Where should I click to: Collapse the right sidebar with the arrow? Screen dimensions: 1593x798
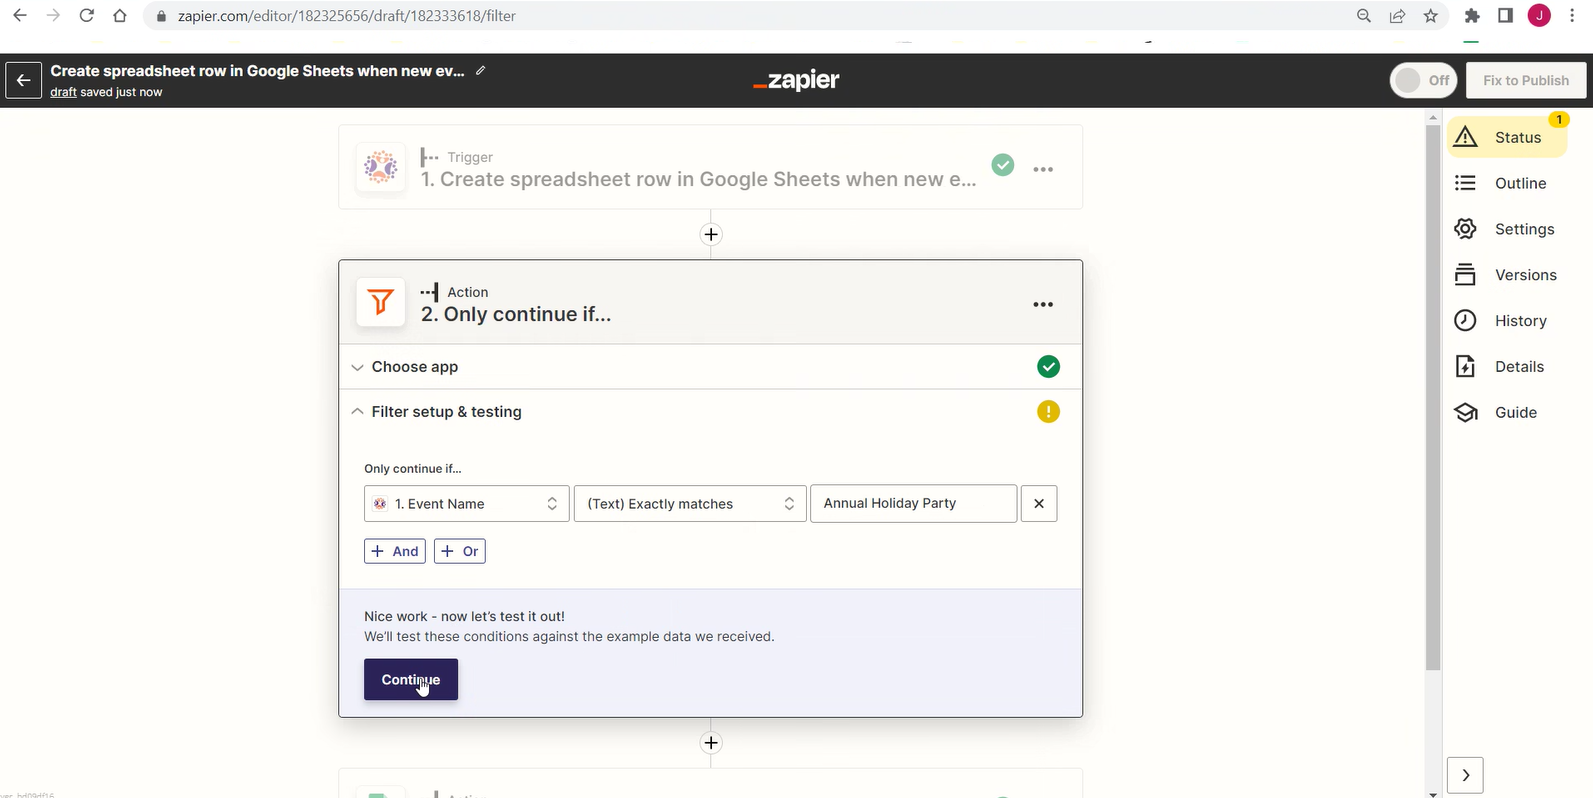pos(1465,775)
